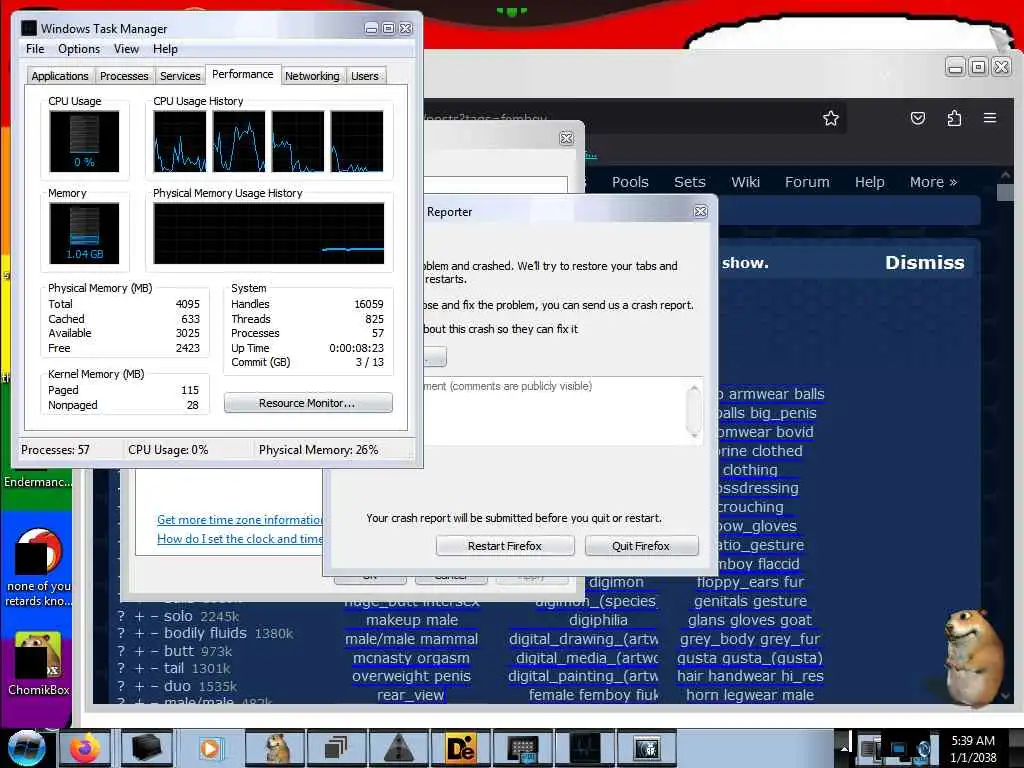Click the minus next to duo tag

coord(154,686)
